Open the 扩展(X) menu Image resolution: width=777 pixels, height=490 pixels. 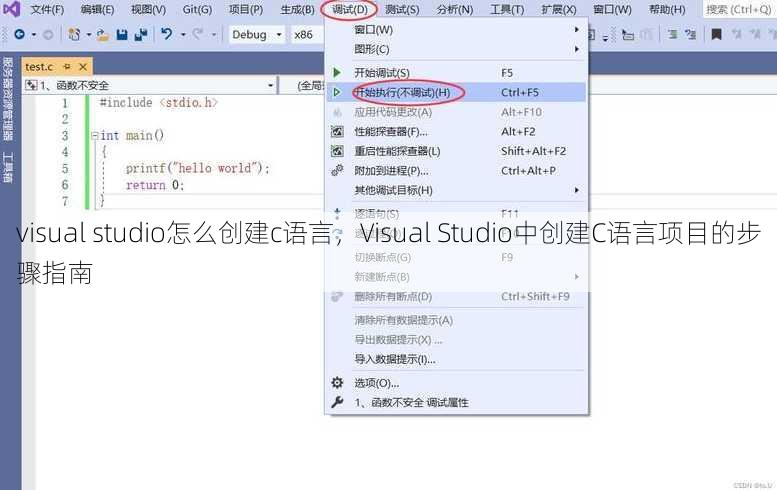tap(559, 9)
